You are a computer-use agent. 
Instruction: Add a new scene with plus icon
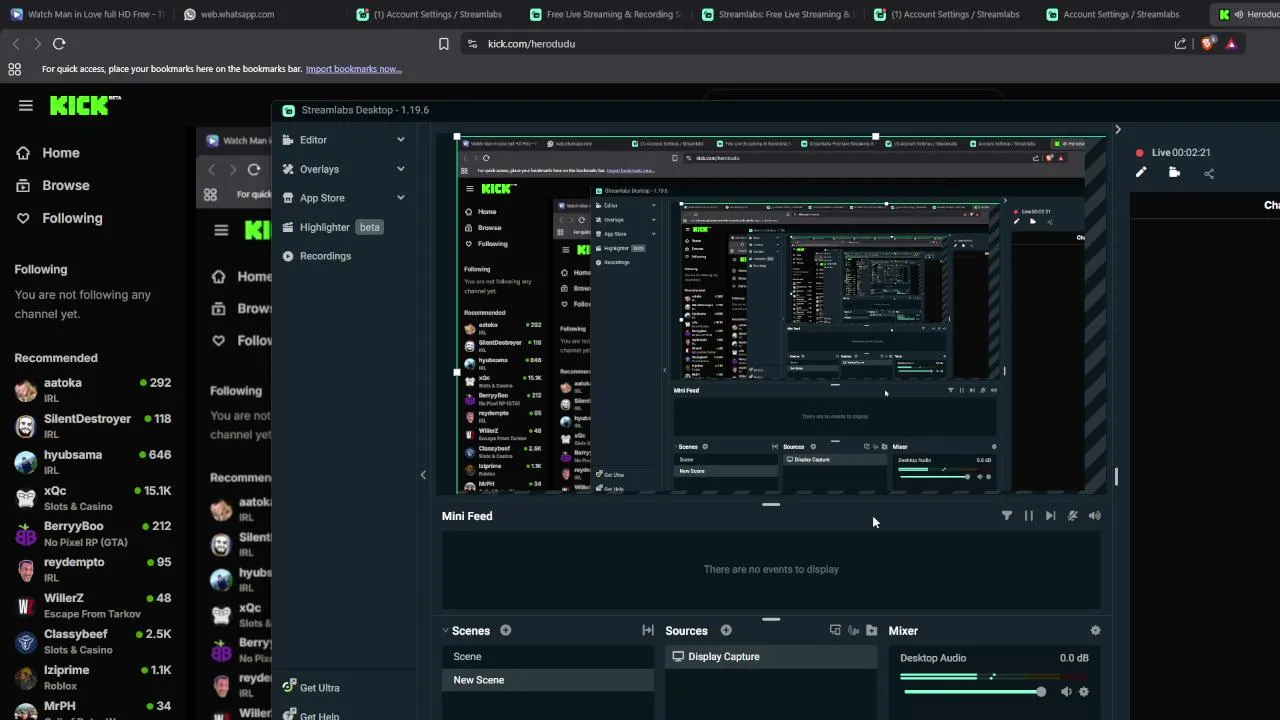pos(506,630)
